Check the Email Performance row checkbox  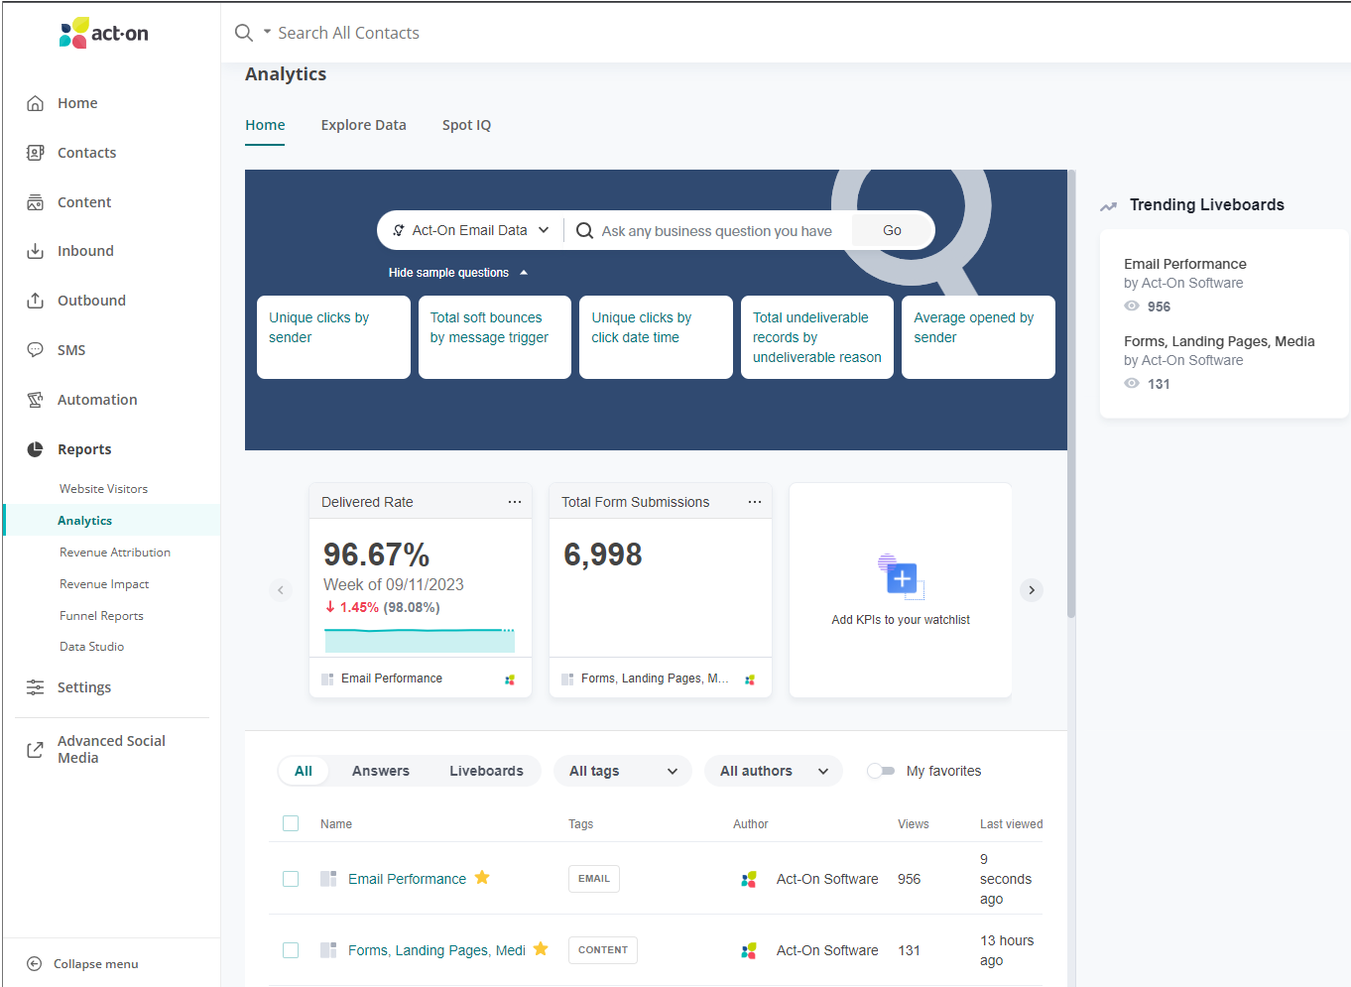tap(291, 879)
